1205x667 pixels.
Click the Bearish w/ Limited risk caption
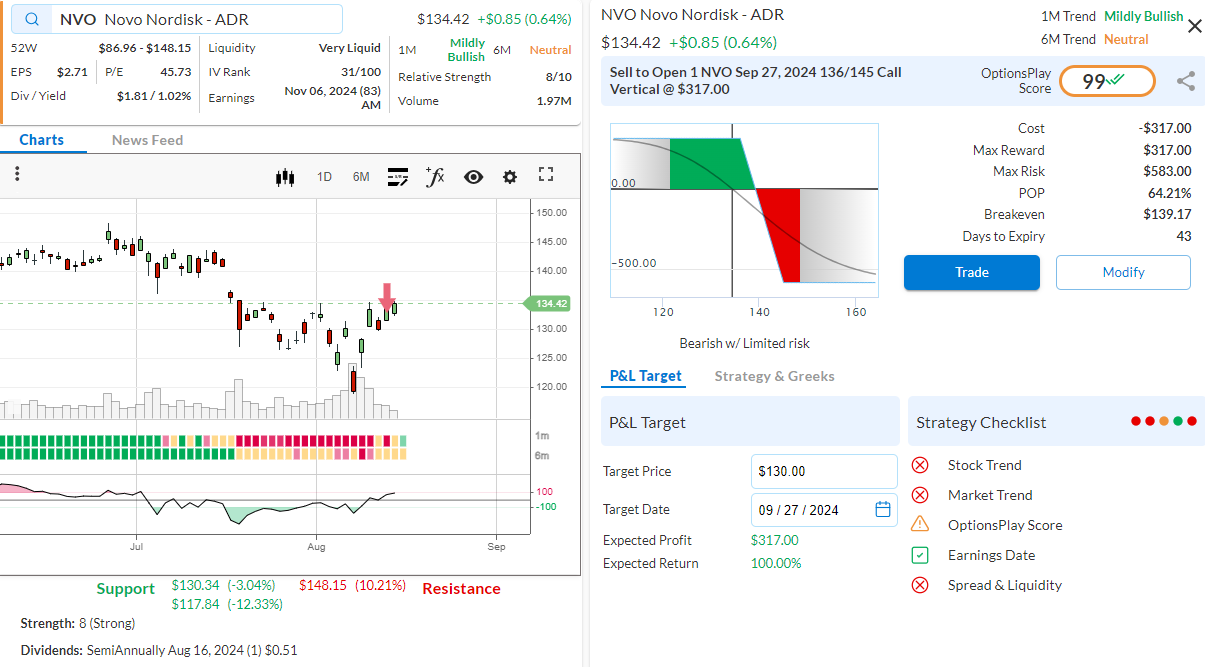pyautogui.click(x=744, y=343)
